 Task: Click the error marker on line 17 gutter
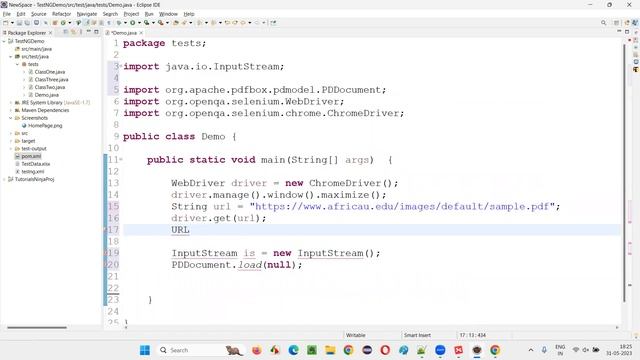coord(105,230)
